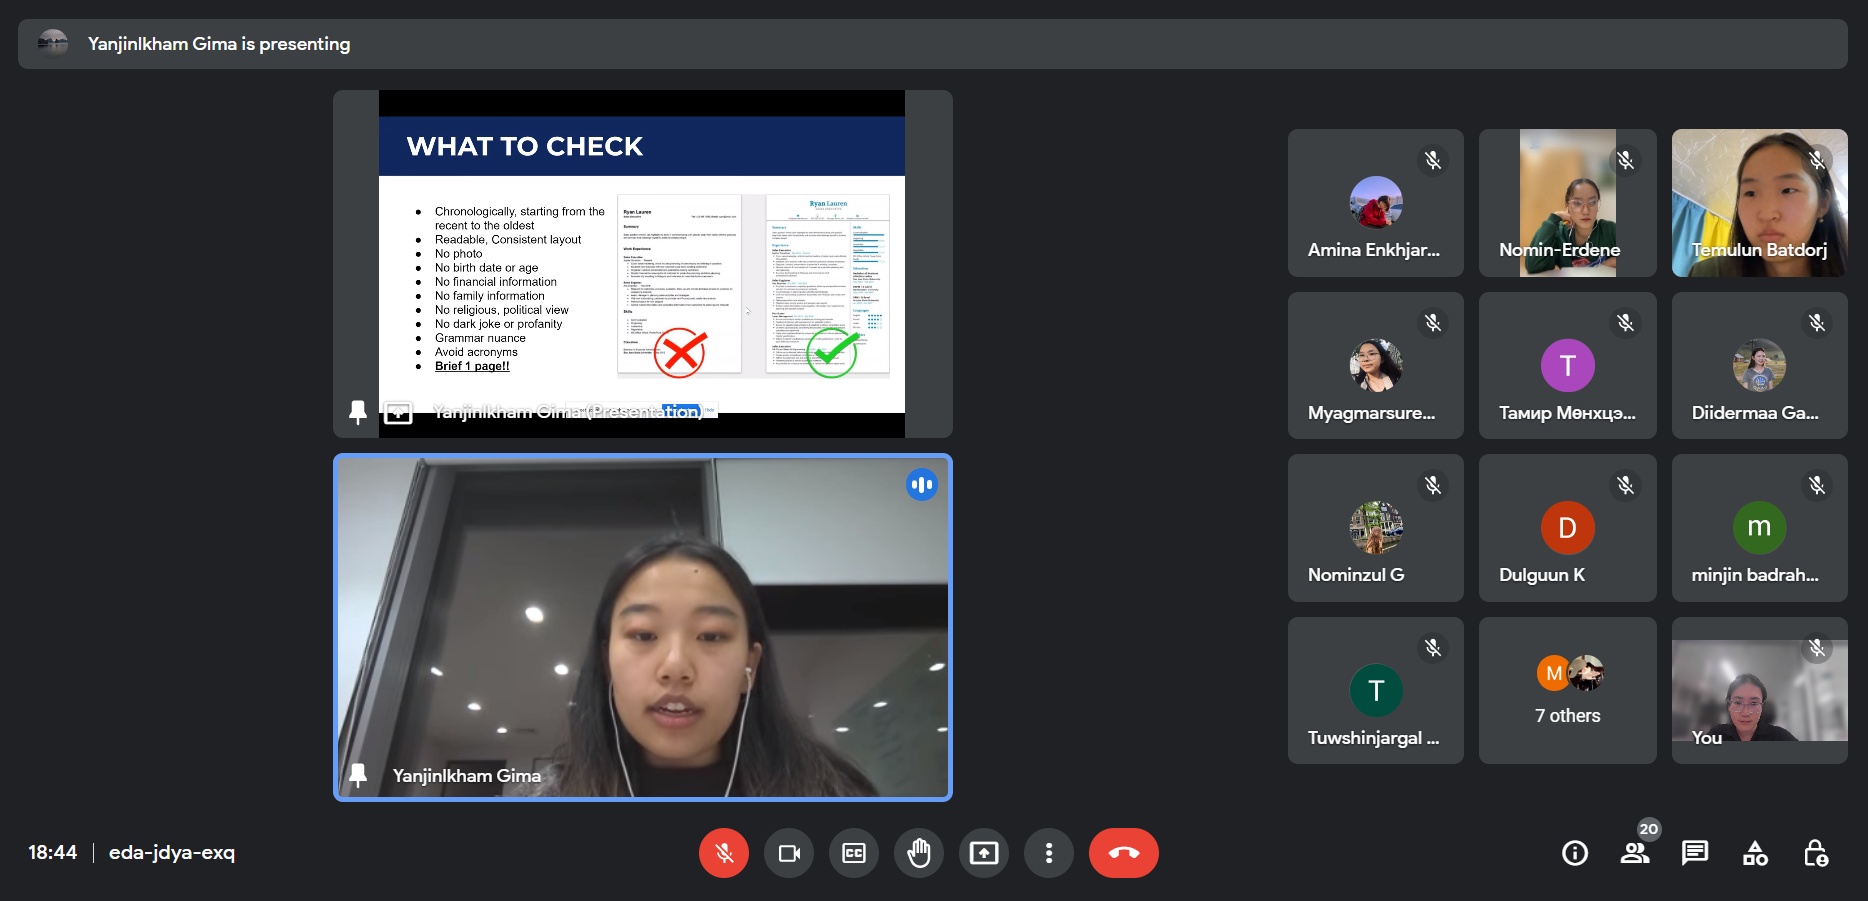The image size is (1868, 901).
Task: Click Tuwshinjargal's muted mic icon
Action: (1433, 648)
